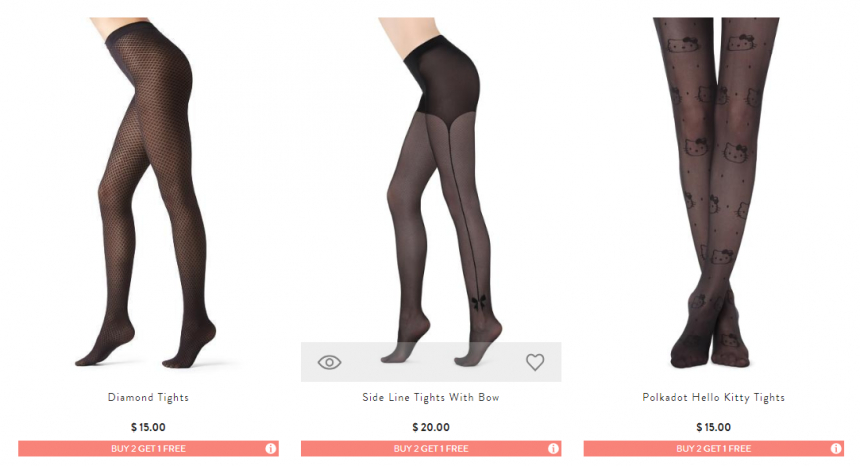Open the Diamond Tights product title
This screenshot has width=860, height=466.
click(x=148, y=397)
